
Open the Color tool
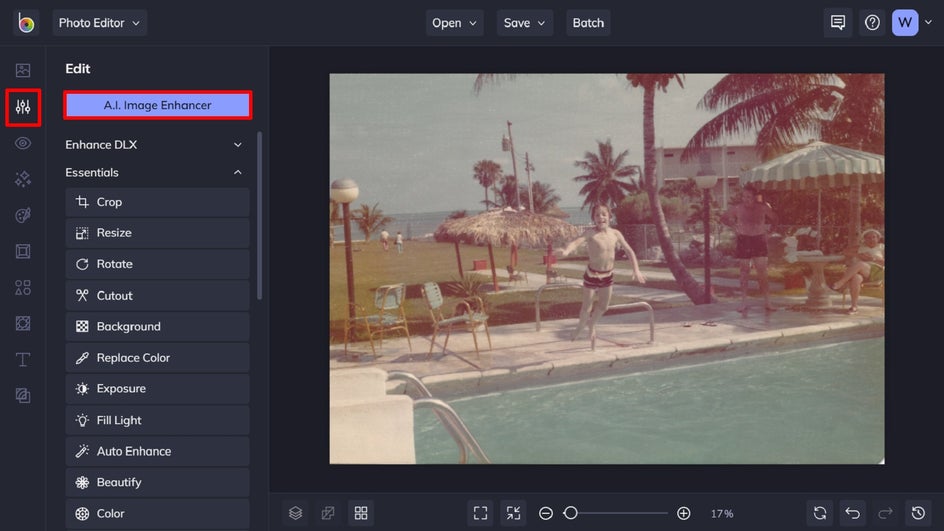(157, 514)
